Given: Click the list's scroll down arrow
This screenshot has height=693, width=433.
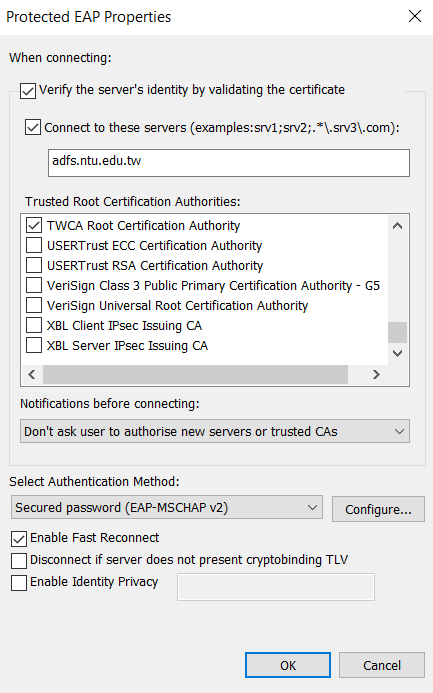Looking at the screenshot, I should tap(397, 353).
